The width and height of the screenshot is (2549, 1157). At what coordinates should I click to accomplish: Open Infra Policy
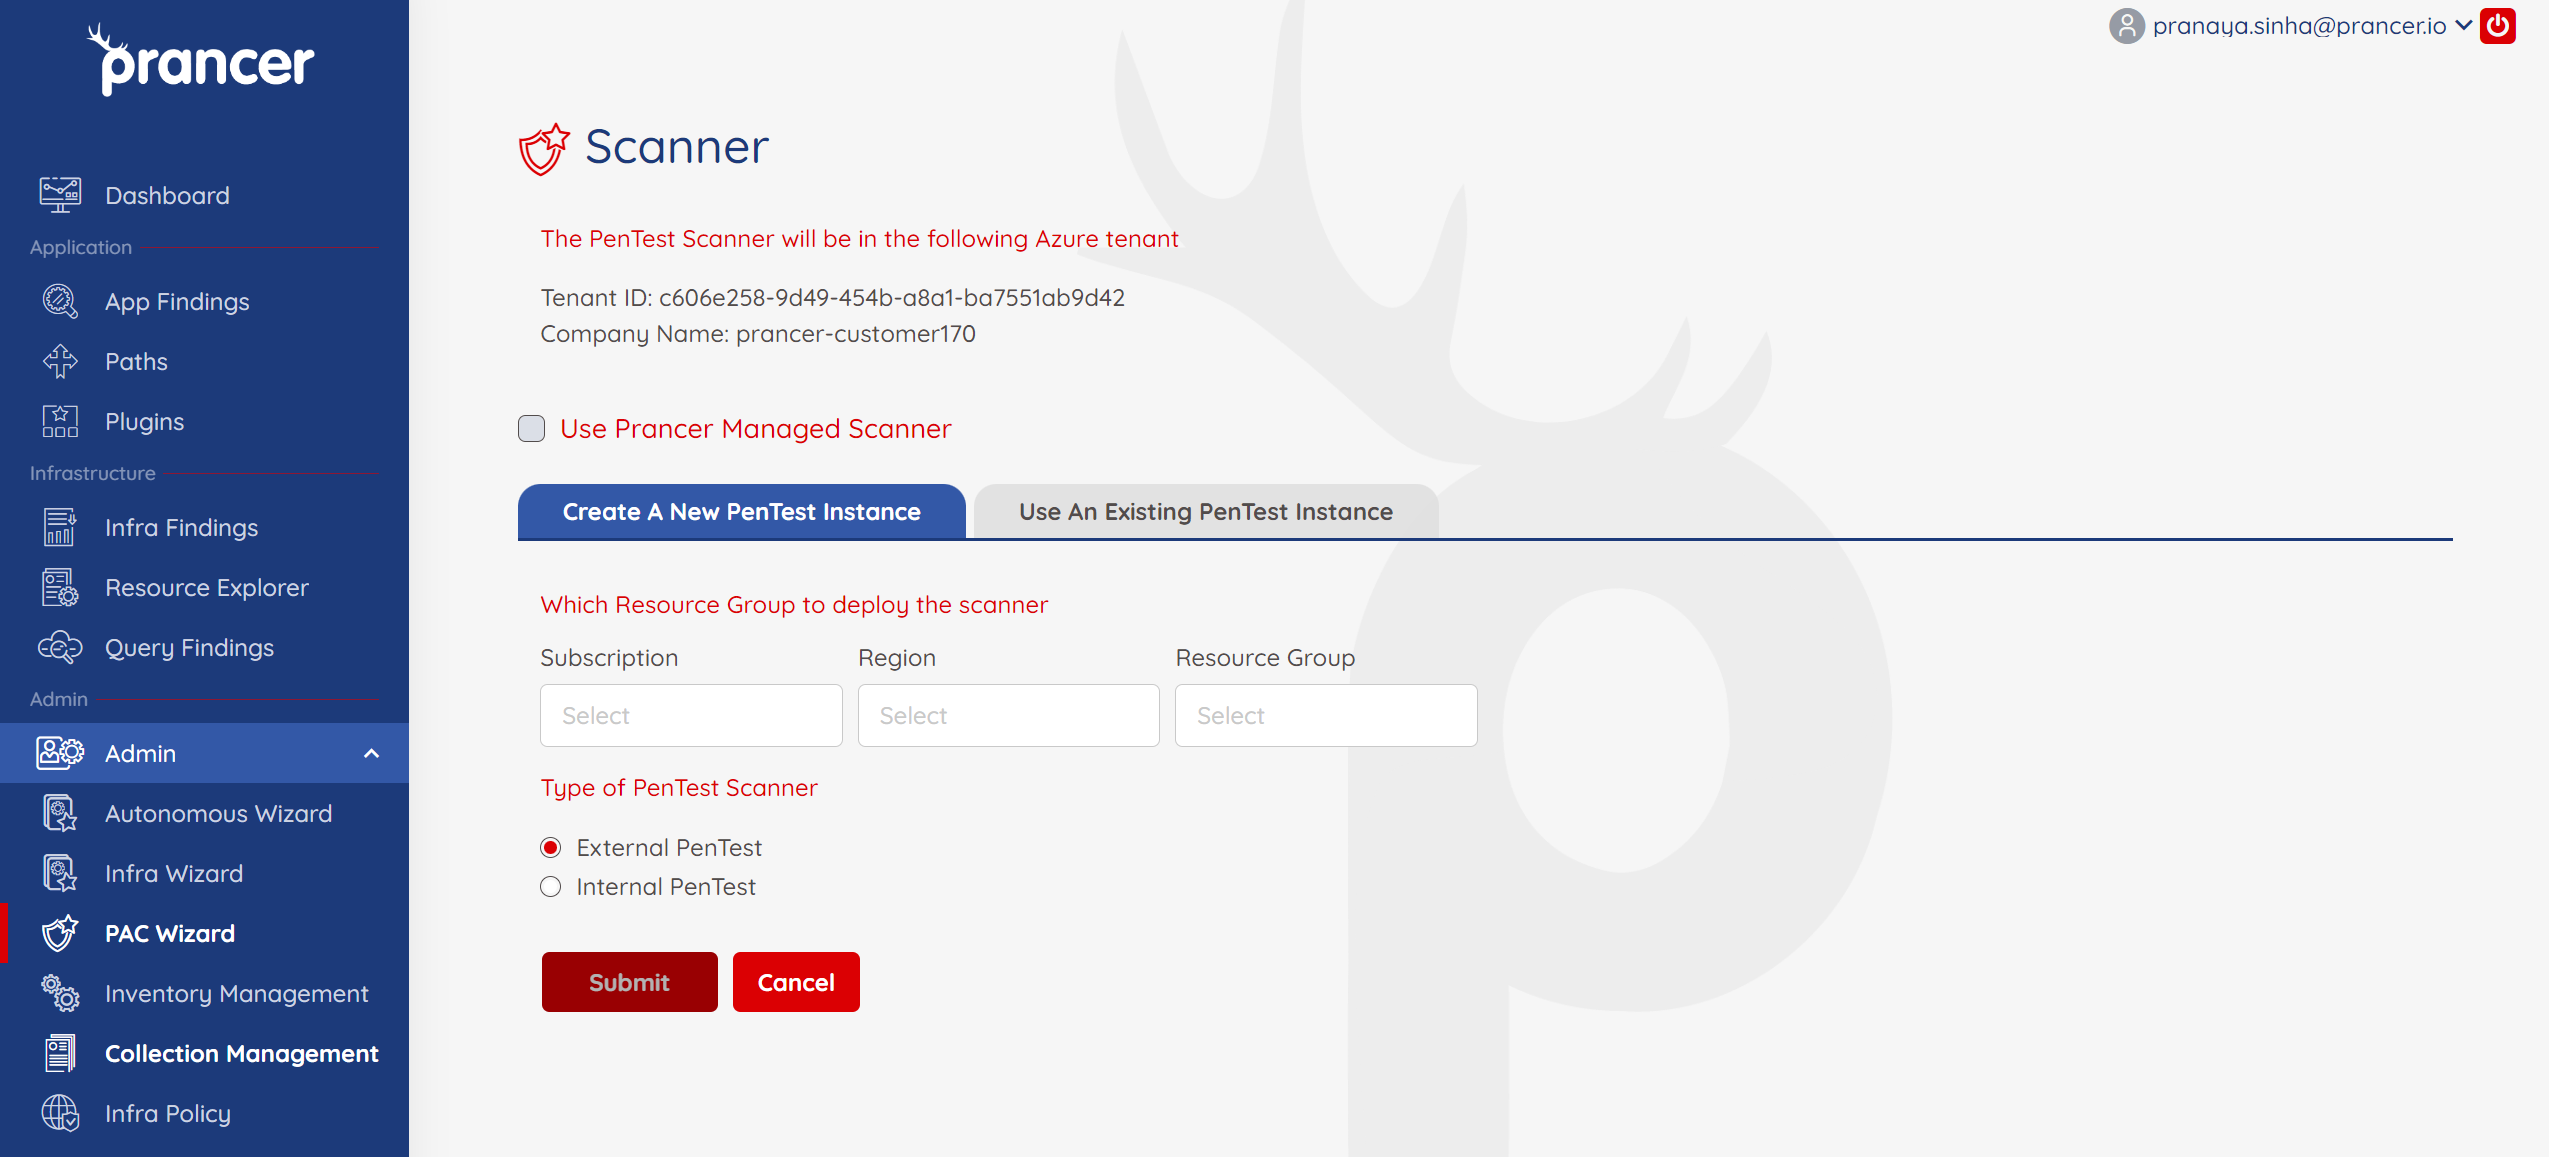pos(205,1113)
